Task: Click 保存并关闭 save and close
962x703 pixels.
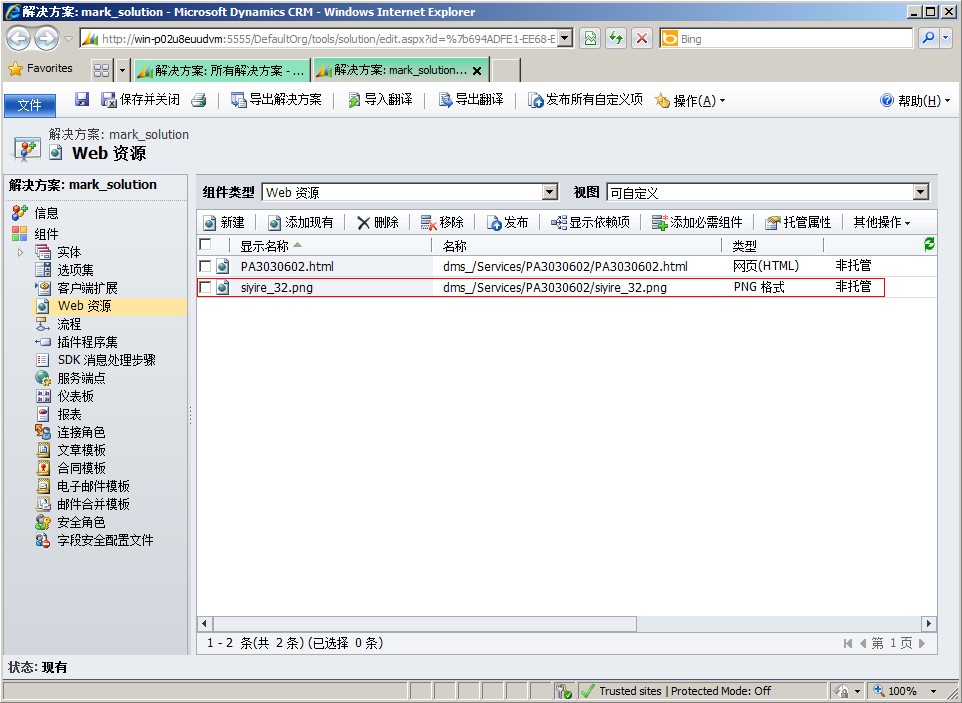Action: click(x=140, y=99)
